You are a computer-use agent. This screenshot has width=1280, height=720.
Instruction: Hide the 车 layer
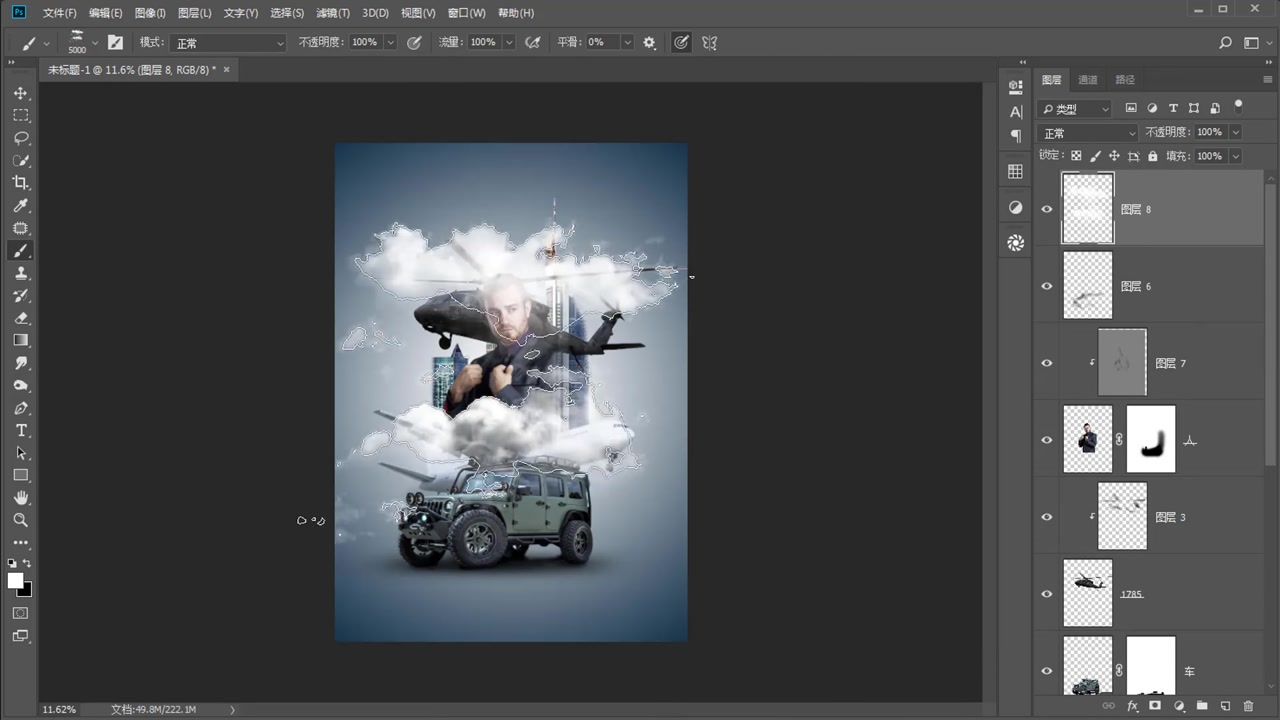pyautogui.click(x=1047, y=671)
